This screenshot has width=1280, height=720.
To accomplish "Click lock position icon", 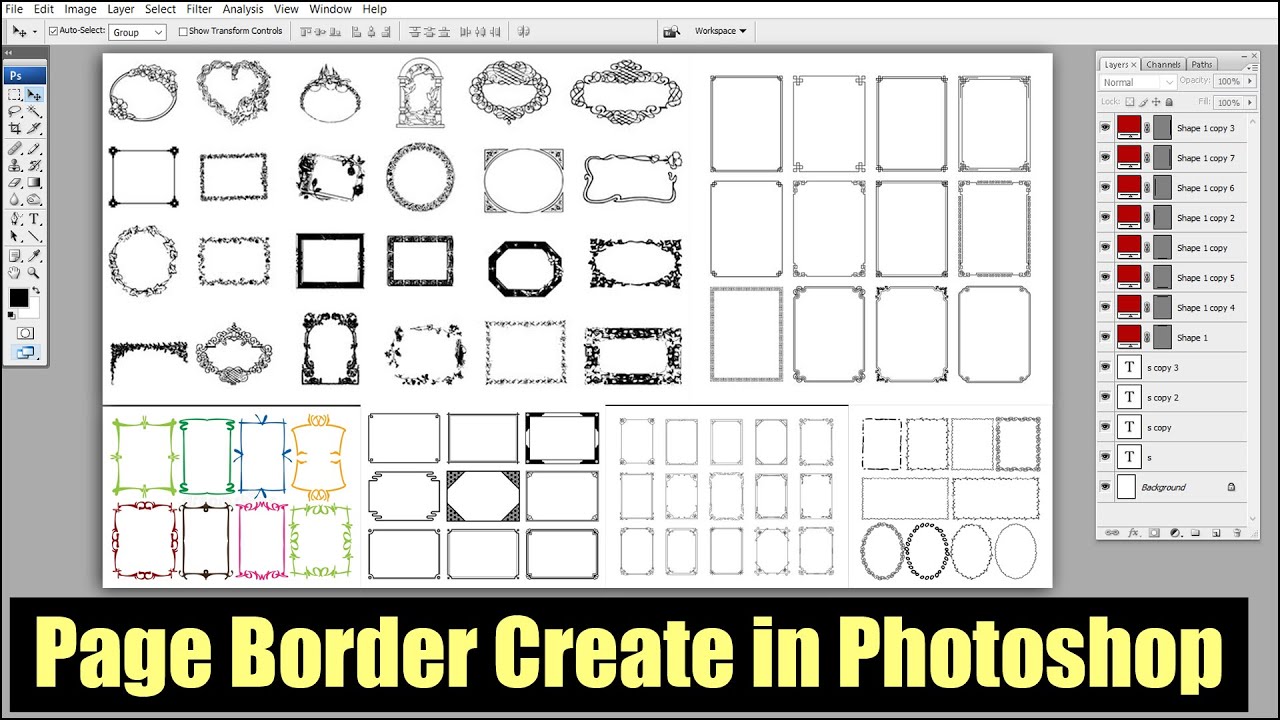I will [x=1156, y=102].
